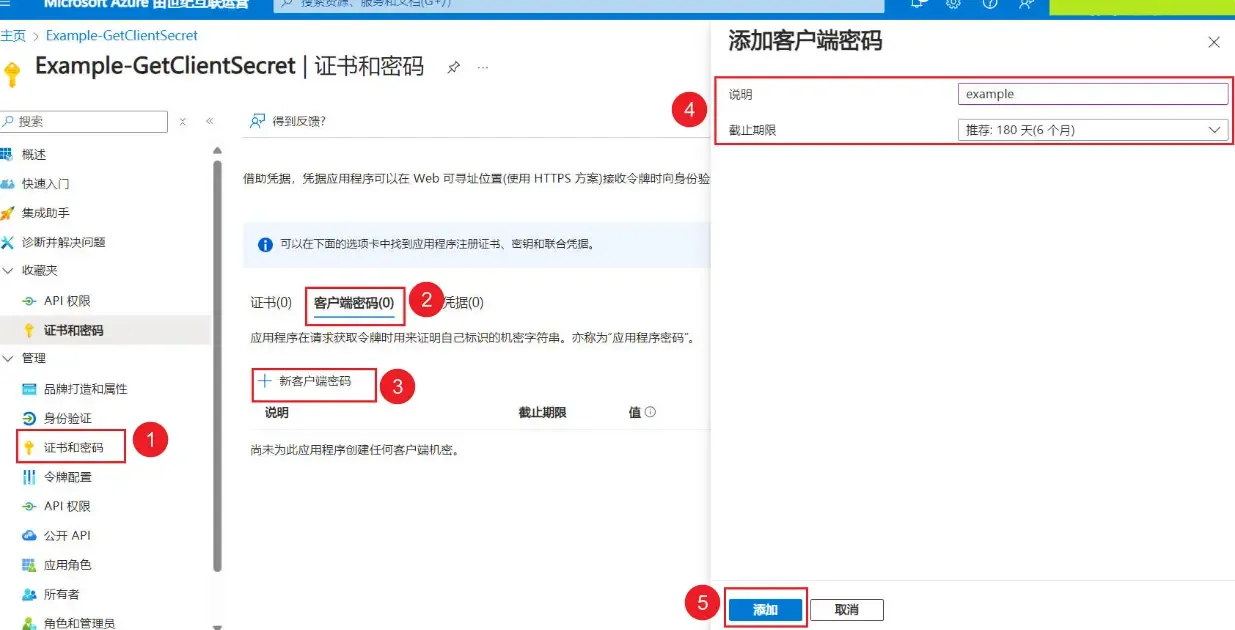
Task: Click the API 权限 icon under 收藏夹
Action: tap(29, 301)
